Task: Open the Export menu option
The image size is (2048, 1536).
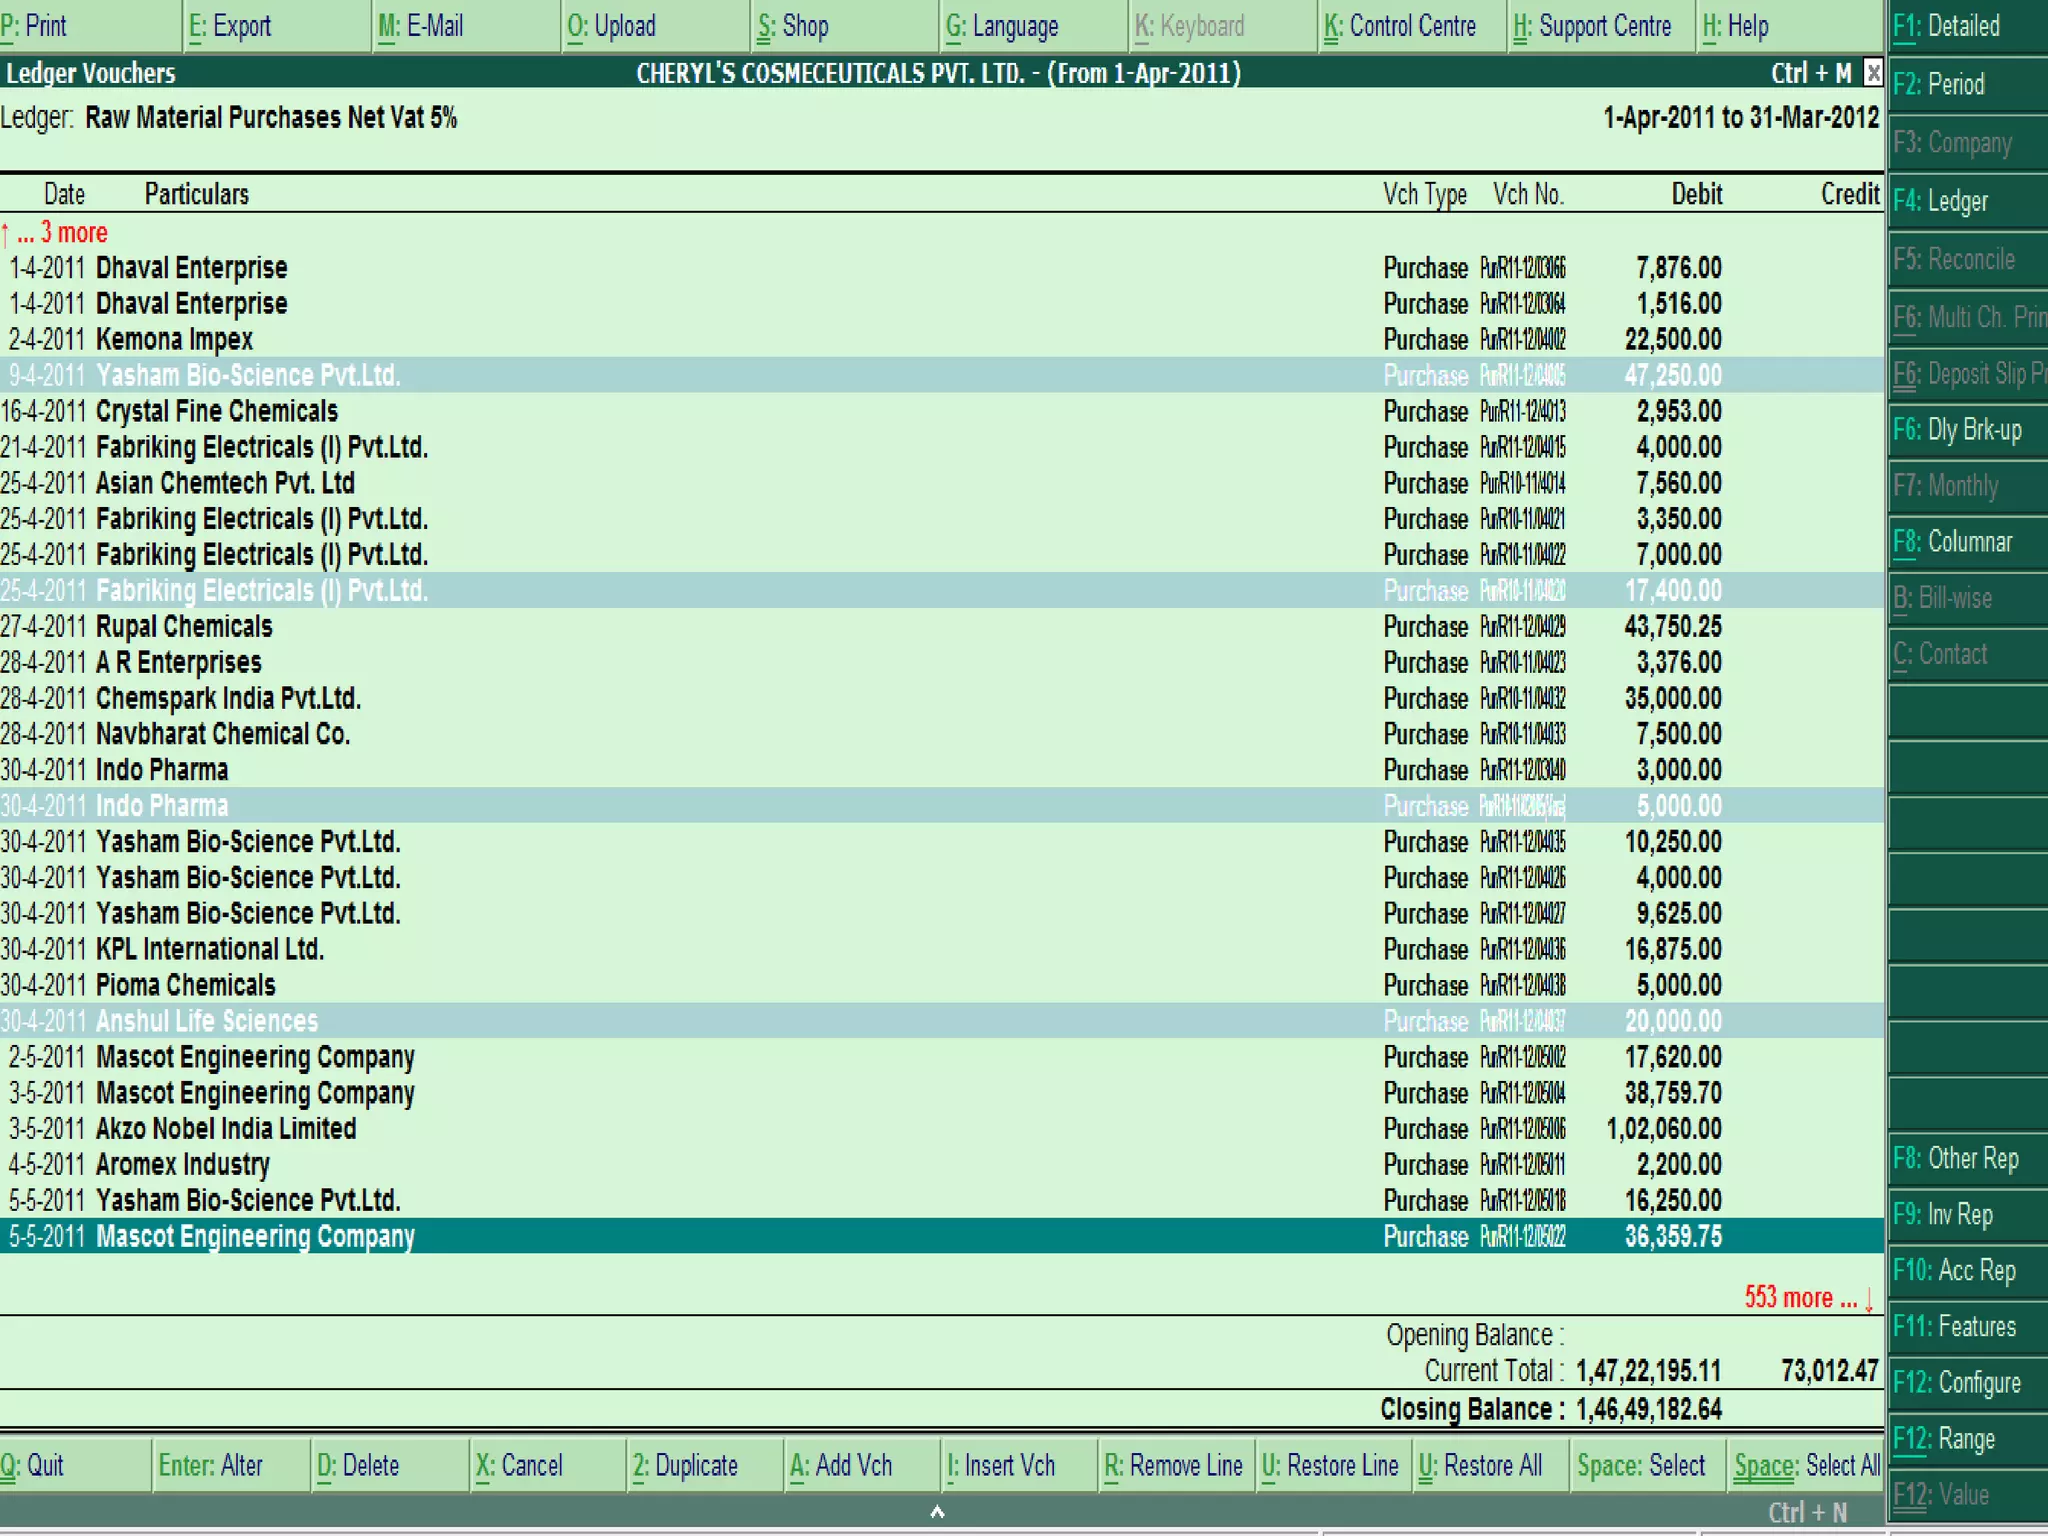Action: (230, 26)
